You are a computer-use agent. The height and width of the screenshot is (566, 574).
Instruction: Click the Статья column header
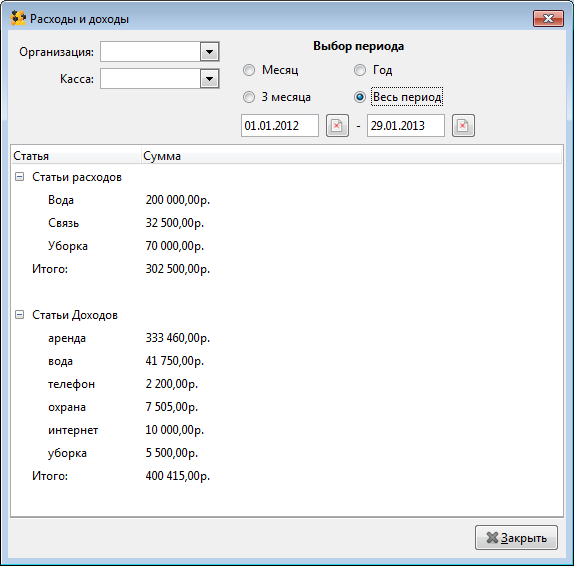(x=76, y=156)
